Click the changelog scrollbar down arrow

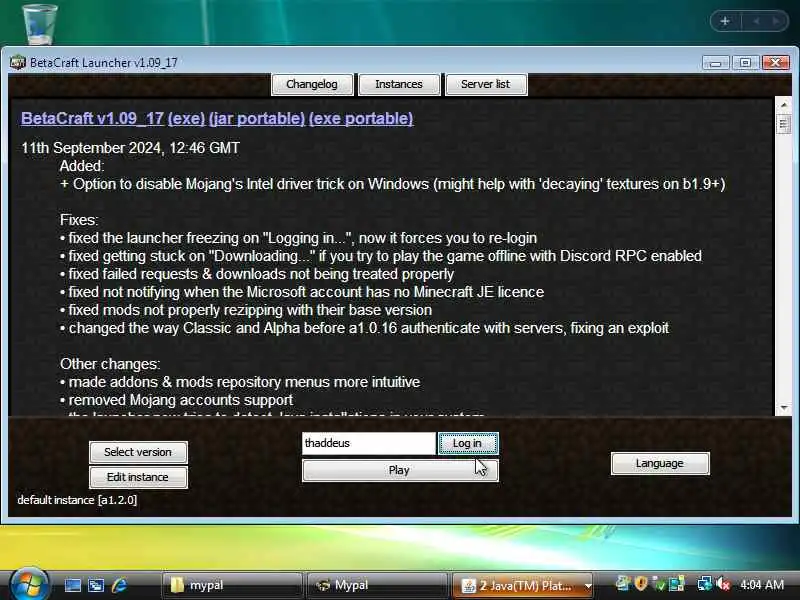point(783,408)
